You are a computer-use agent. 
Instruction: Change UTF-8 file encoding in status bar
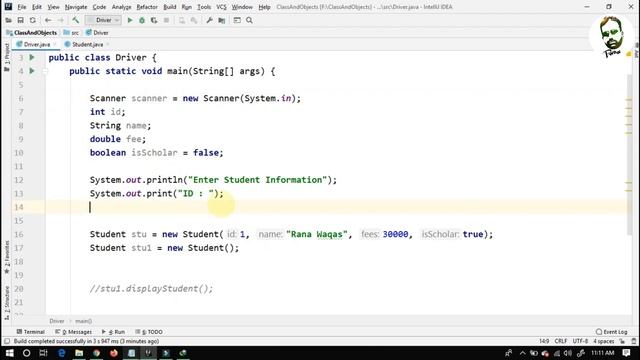(580, 341)
